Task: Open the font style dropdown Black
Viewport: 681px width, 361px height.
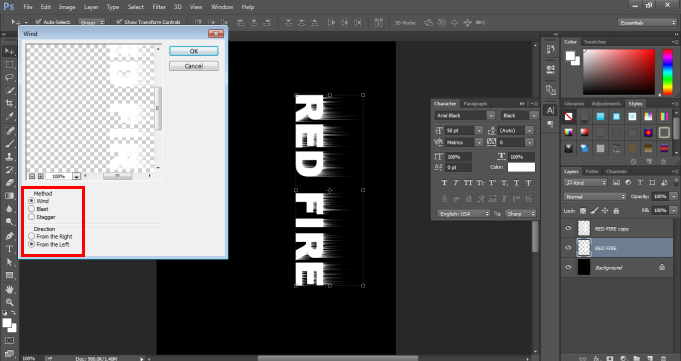Action: pos(533,116)
